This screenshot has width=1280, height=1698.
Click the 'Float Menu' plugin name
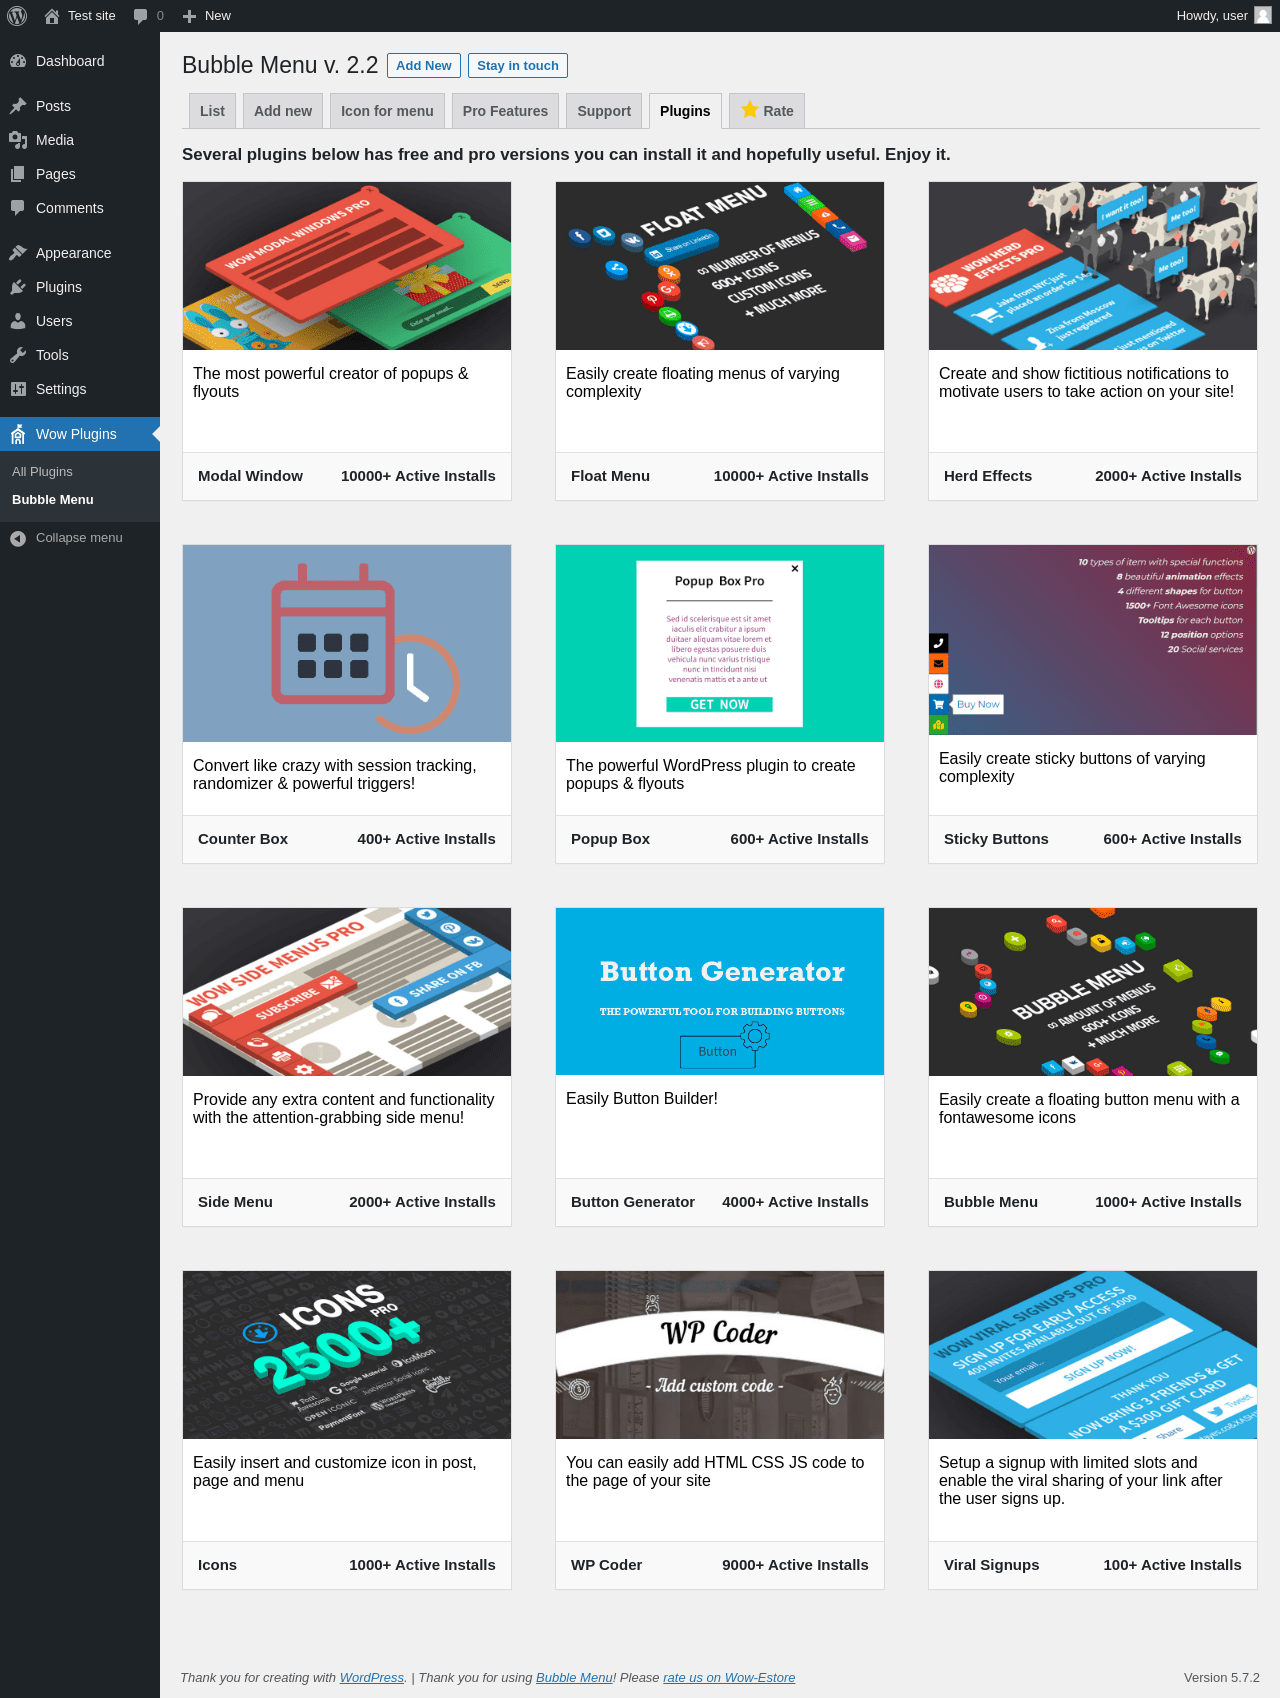pyautogui.click(x=610, y=476)
